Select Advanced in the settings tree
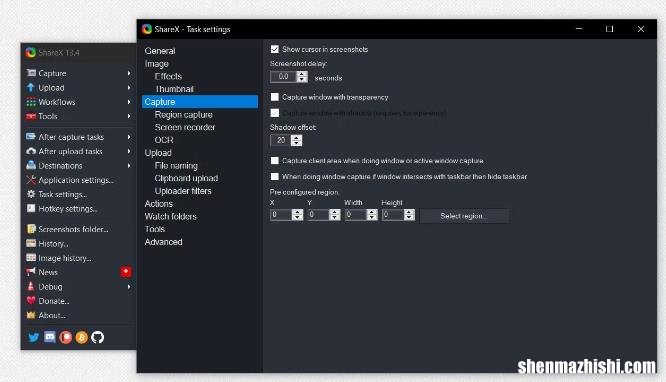Screen dimensions: 666x382 tap(163, 242)
